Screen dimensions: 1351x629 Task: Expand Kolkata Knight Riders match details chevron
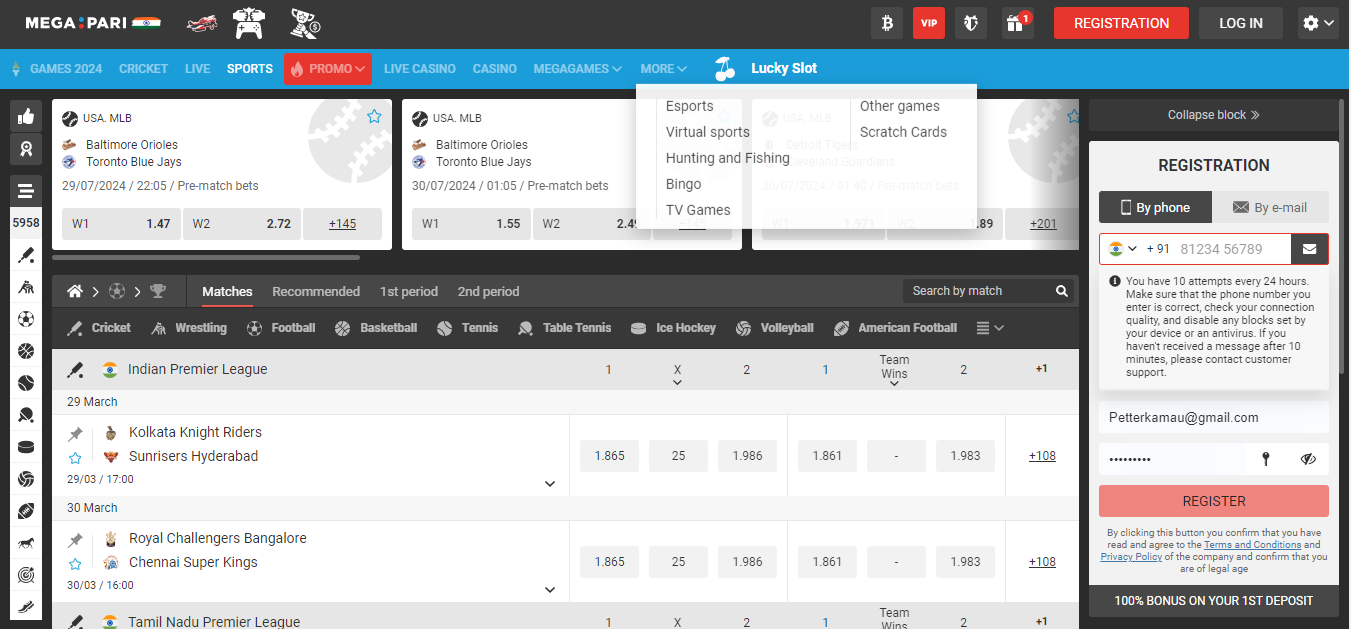550,484
